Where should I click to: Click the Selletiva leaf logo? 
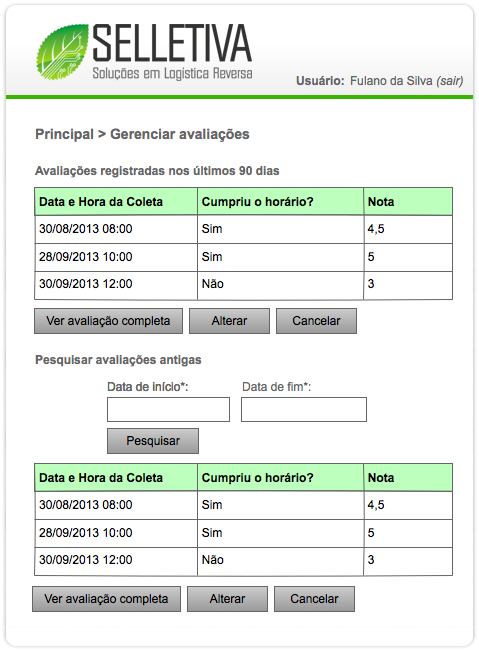pyautogui.click(x=63, y=52)
